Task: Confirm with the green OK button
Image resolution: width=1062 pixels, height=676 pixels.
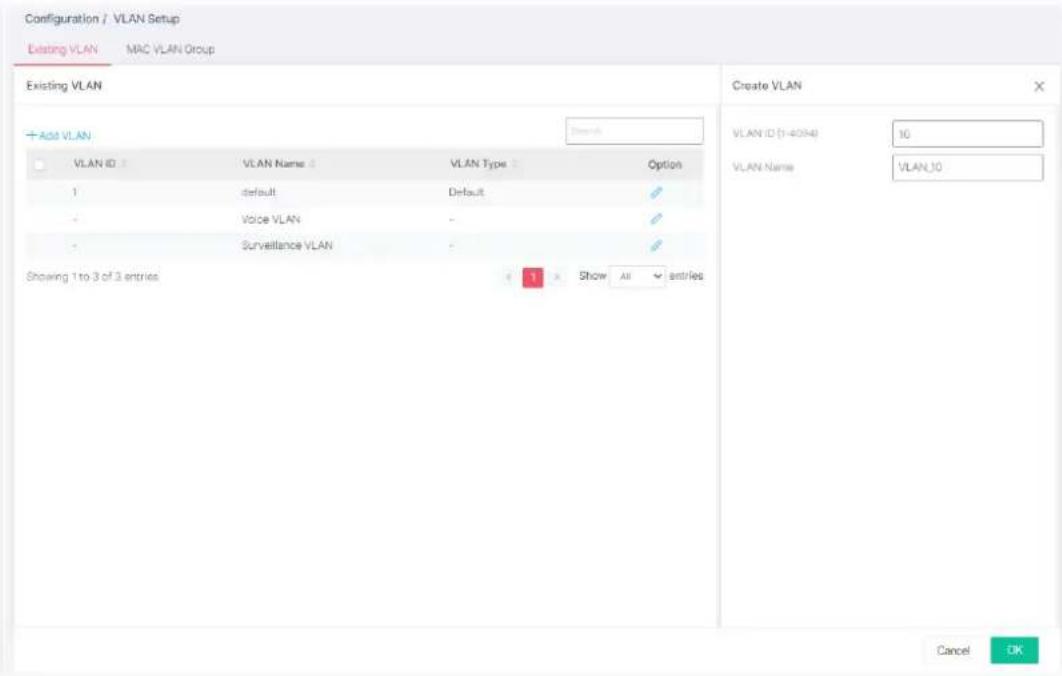Action: pyautogui.click(x=1014, y=650)
